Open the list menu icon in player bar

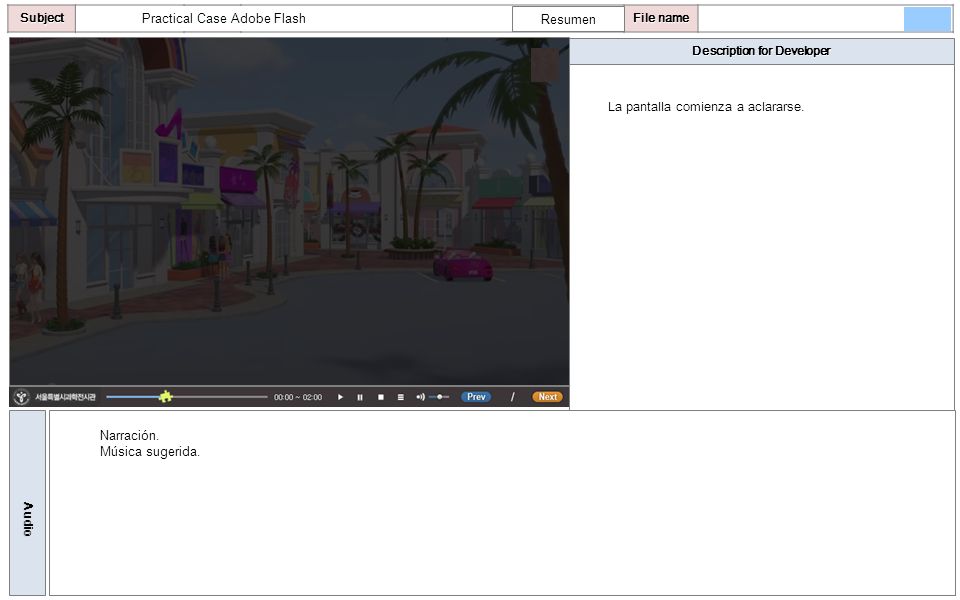coord(400,397)
